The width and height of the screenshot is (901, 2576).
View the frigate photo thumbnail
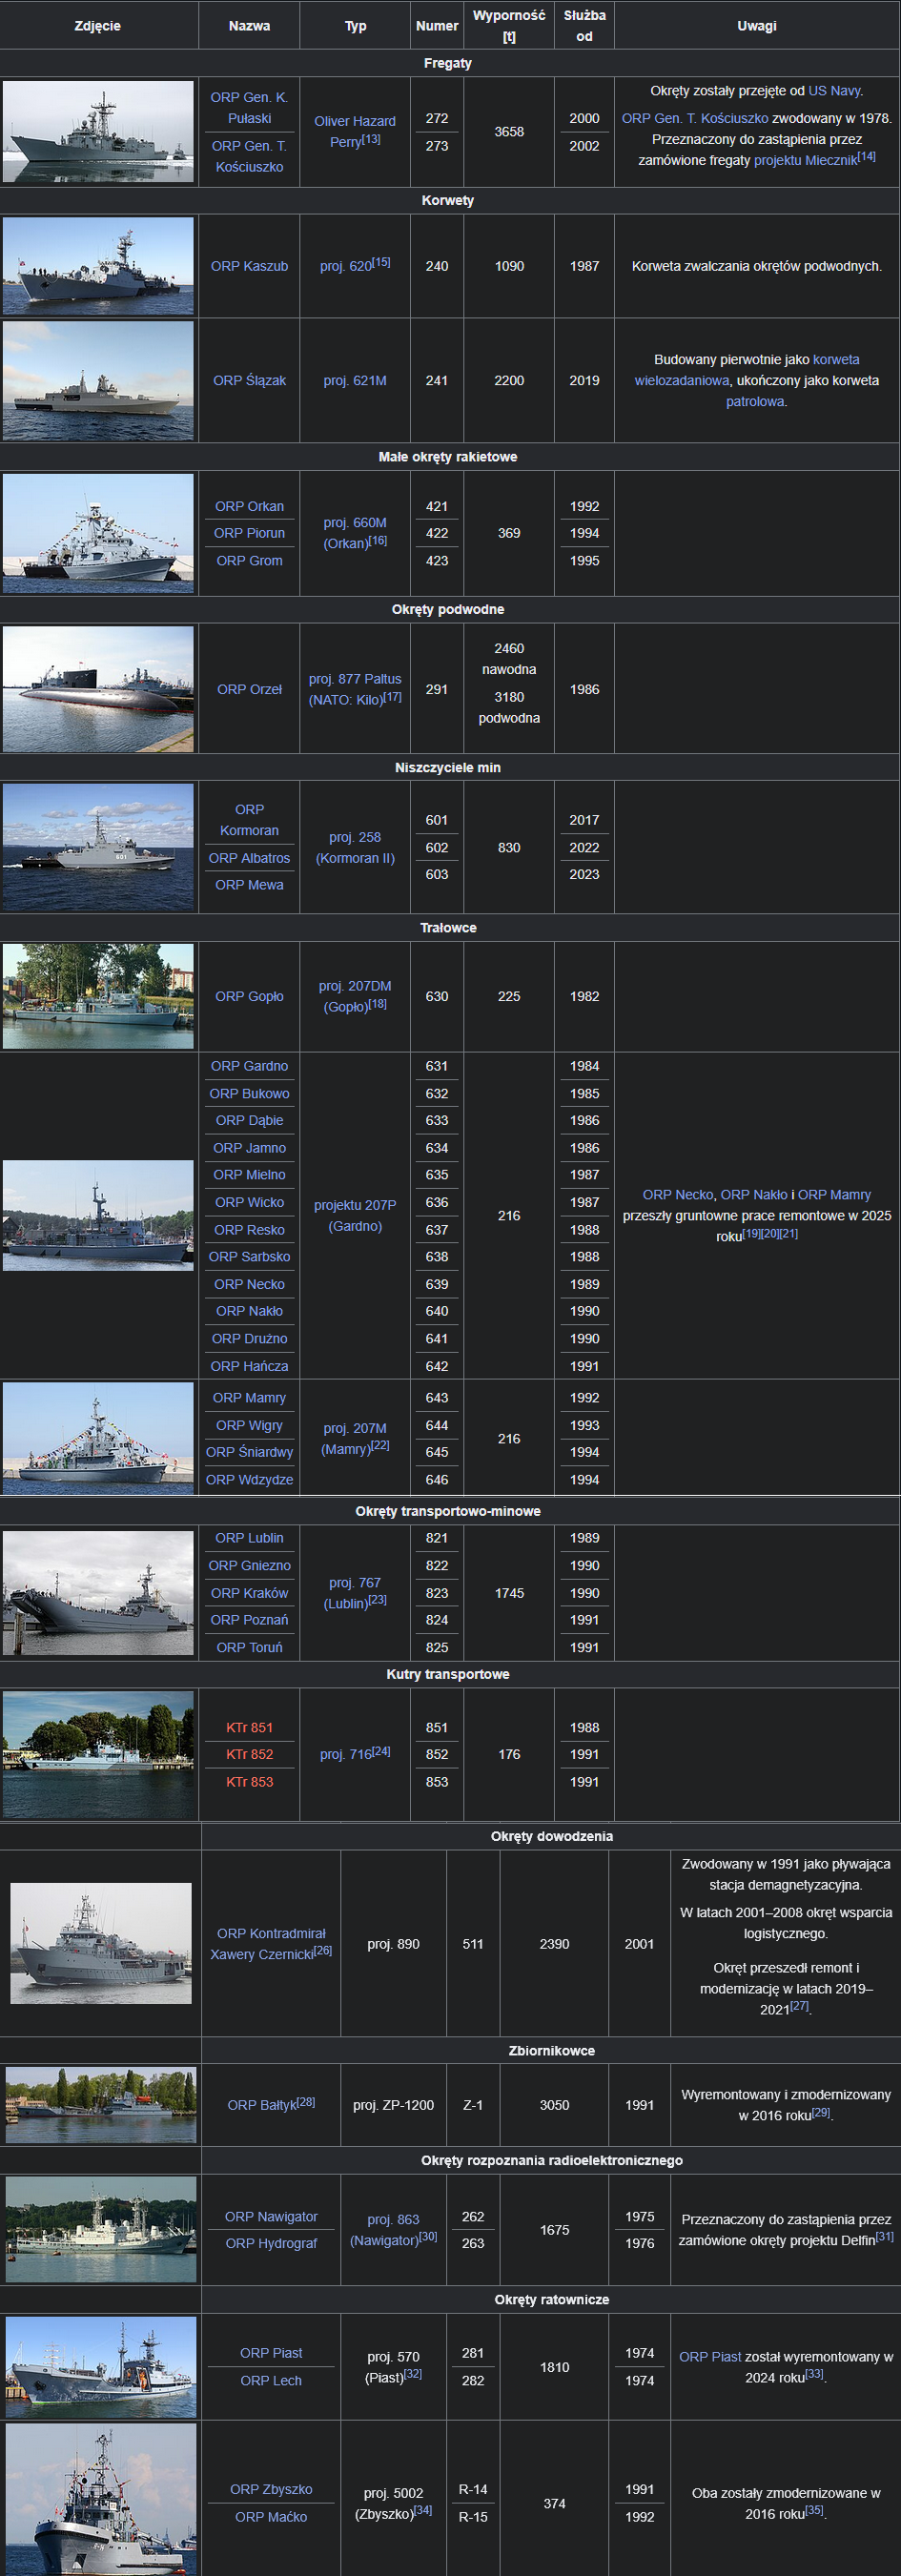[x=98, y=132]
